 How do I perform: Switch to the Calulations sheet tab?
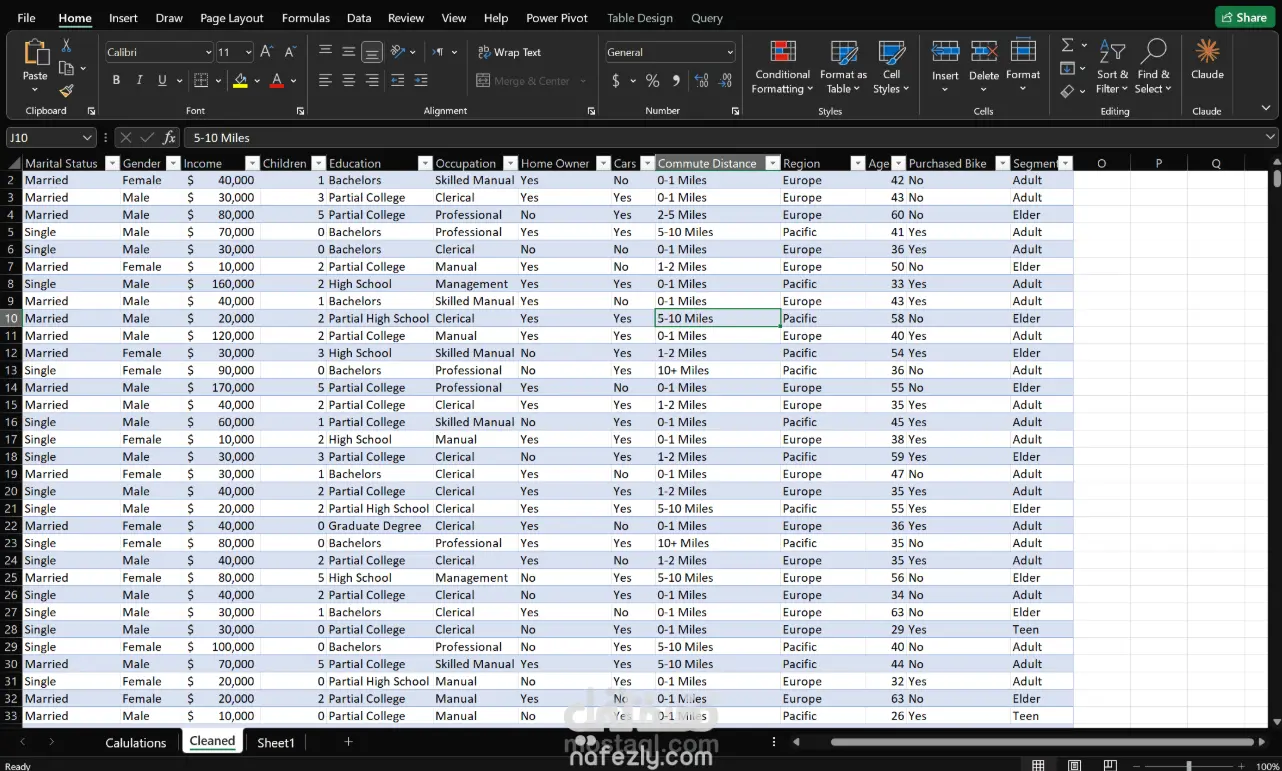[136, 742]
